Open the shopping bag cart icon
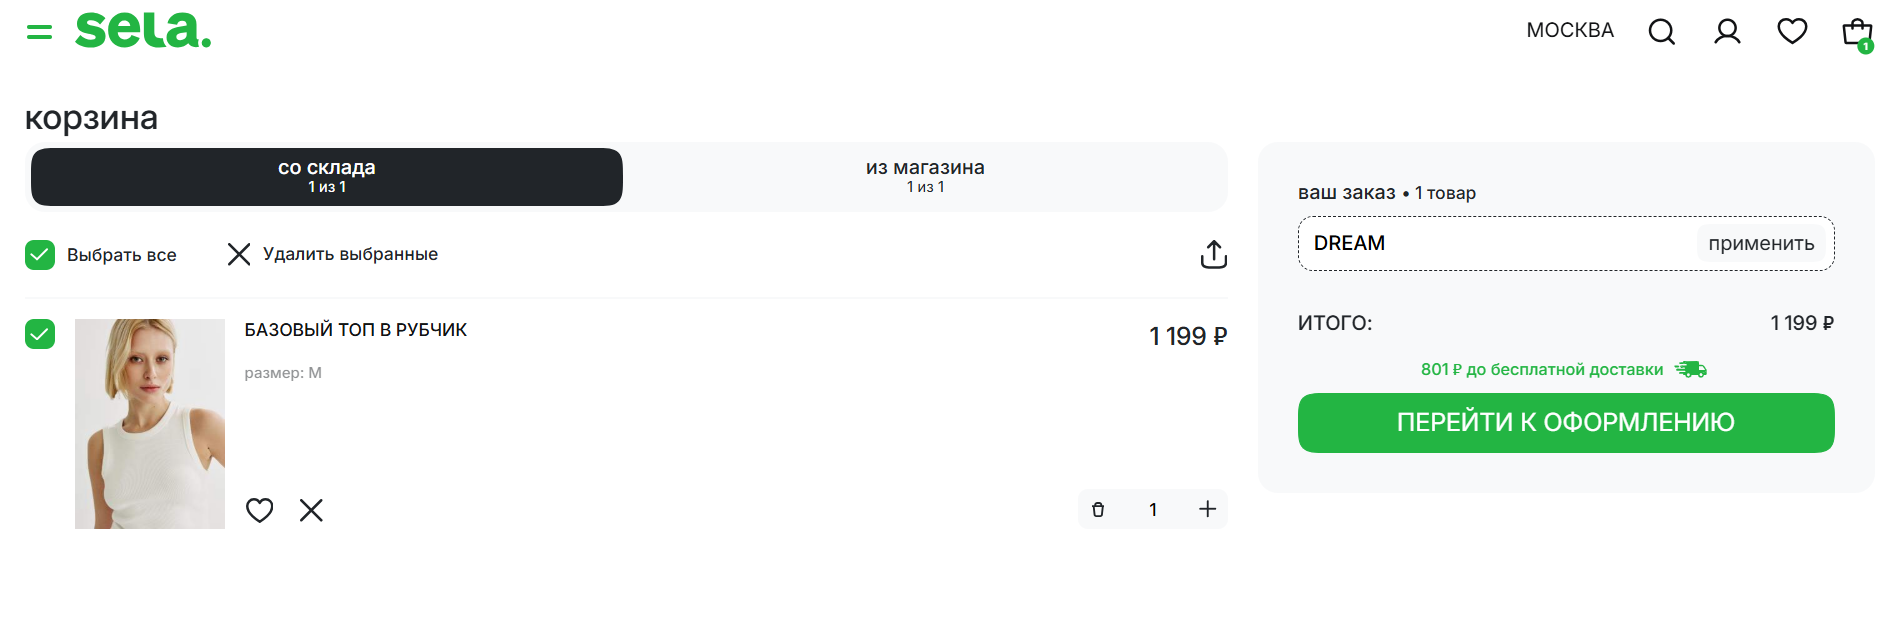Image resolution: width=1890 pixels, height=640 pixels. pos(1856,32)
